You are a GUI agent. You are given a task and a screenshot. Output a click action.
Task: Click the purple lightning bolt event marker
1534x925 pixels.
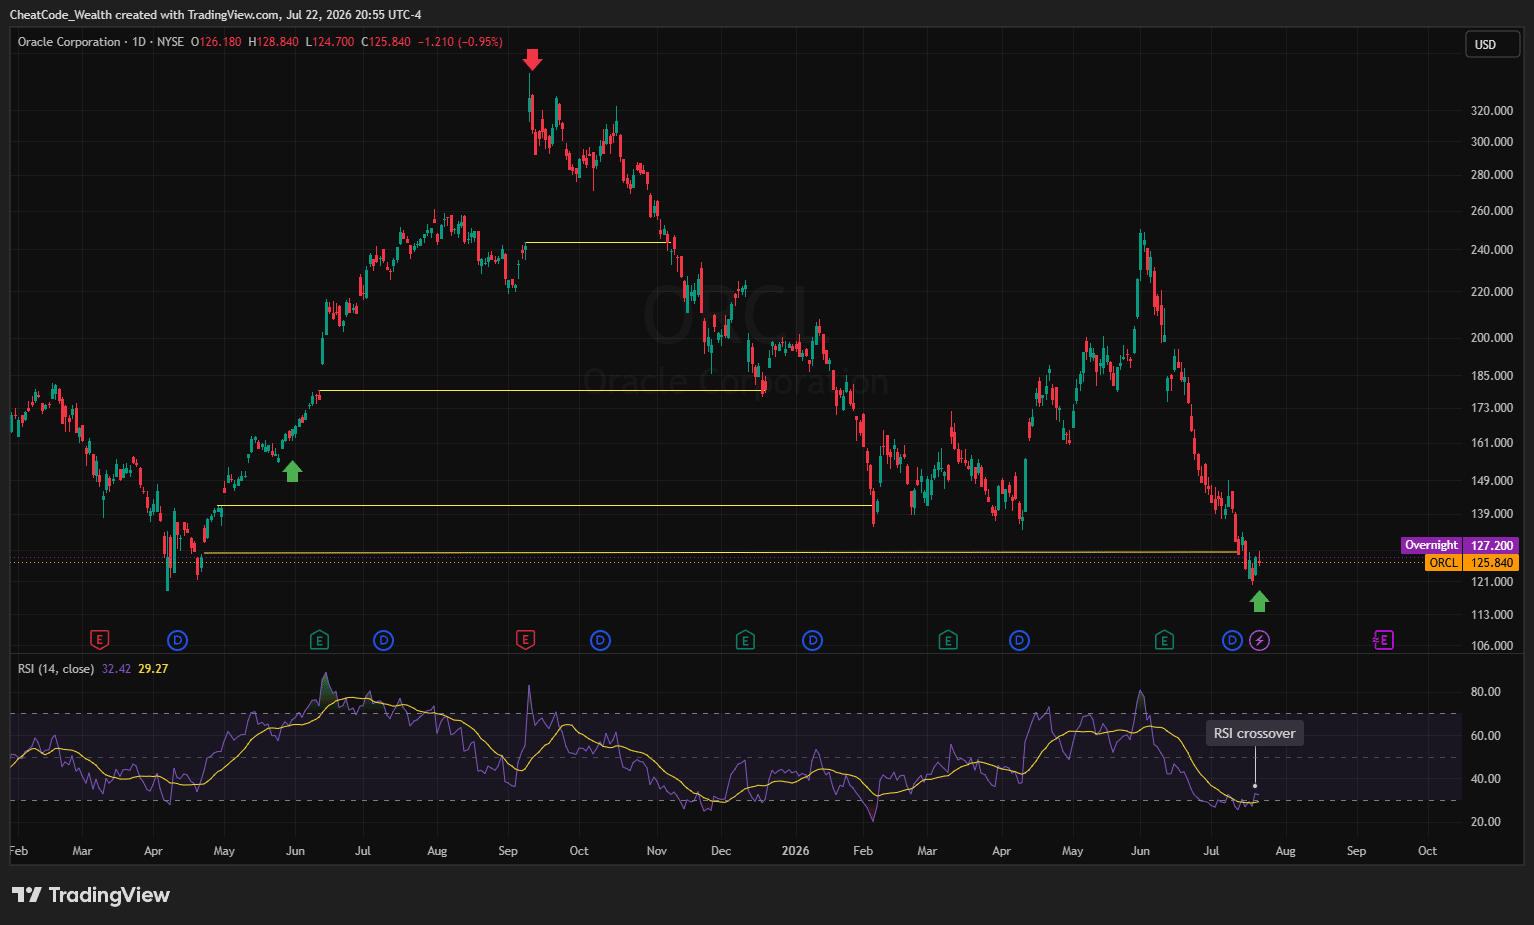point(1260,640)
